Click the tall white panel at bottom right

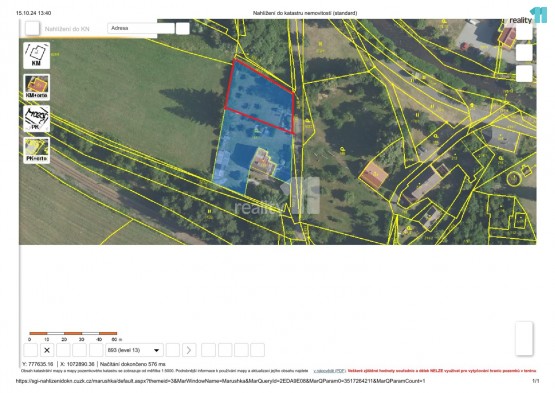tap(524, 338)
